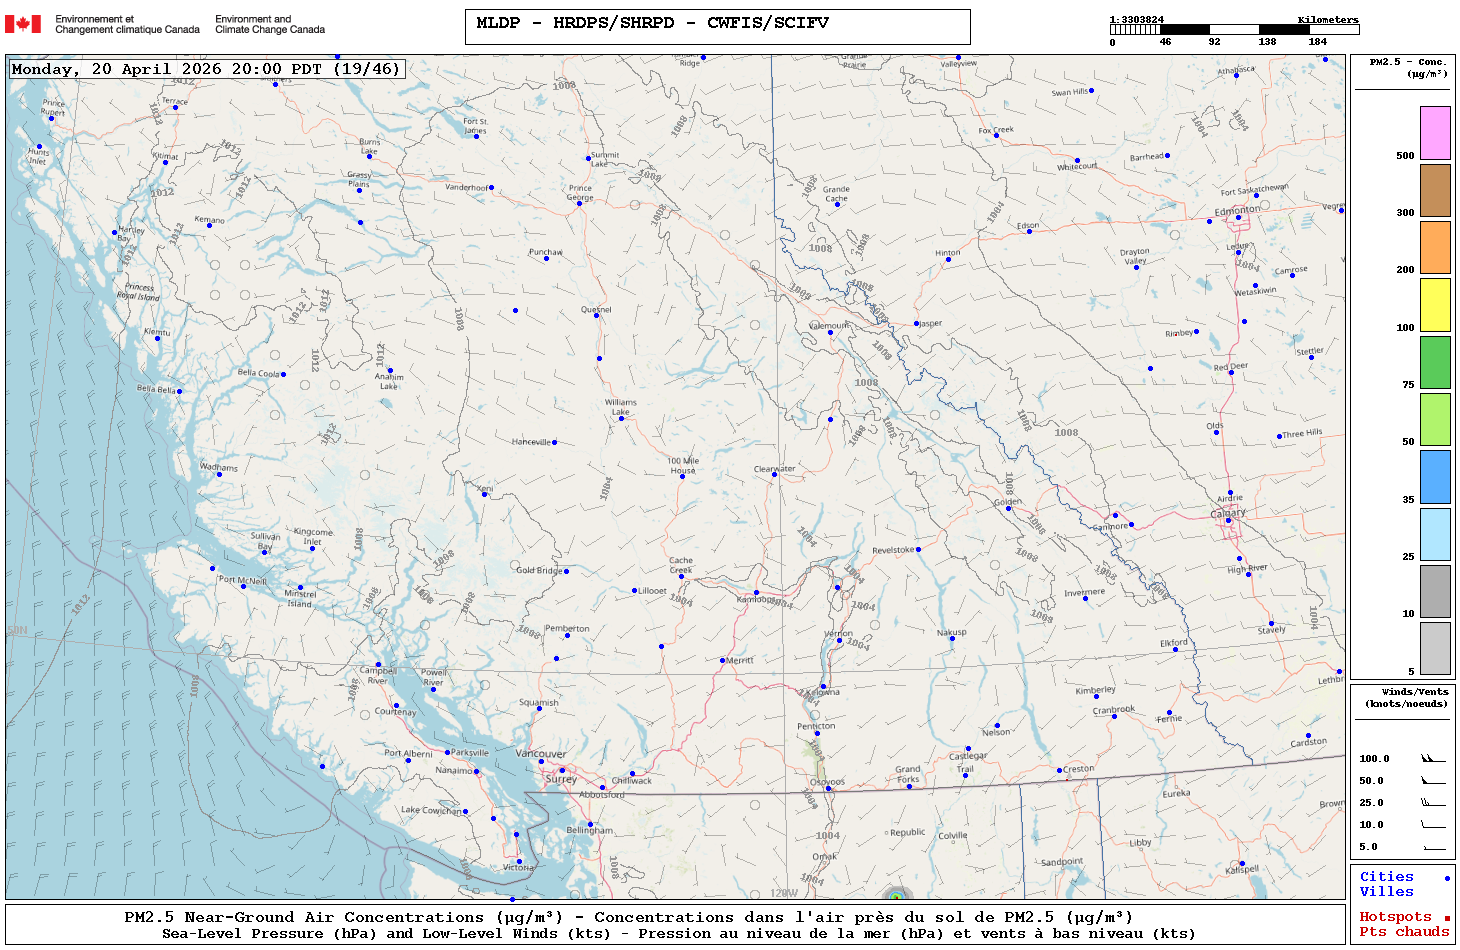Image resolution: width=1460 pixels, height=950 pixels.
Task: Click the red Hotspots marker in legend
Action: [x=1446, y=918]
